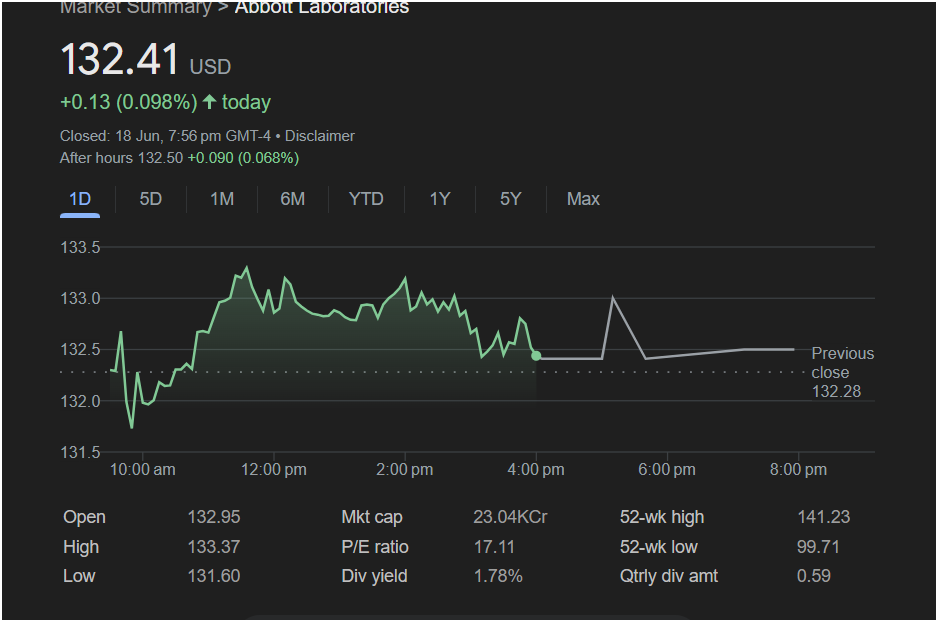Click the 133.5 y-axis label
Screen dimensions: 938x622
80,247
